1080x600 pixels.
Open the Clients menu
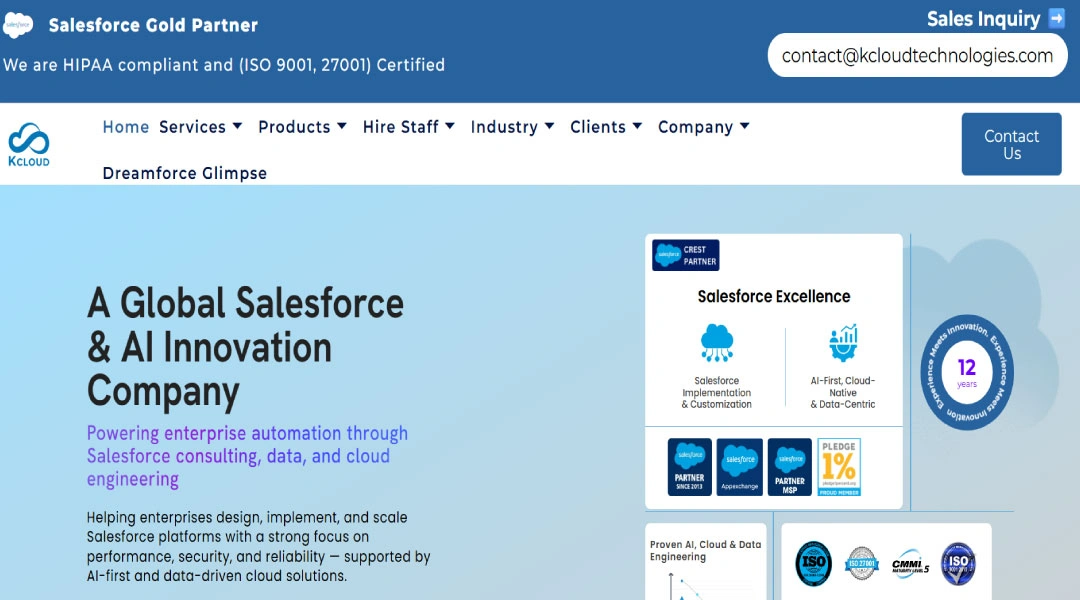click(598, 127)
